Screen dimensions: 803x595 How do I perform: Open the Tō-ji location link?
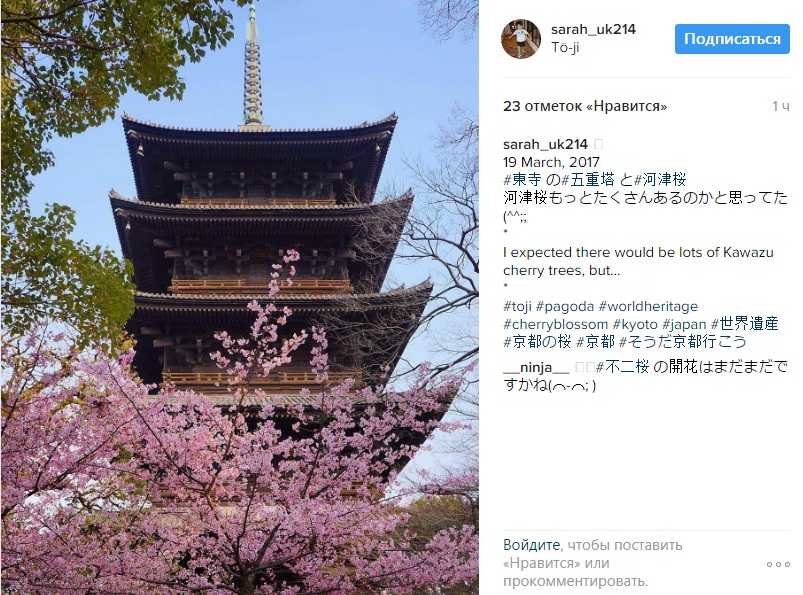565,47
